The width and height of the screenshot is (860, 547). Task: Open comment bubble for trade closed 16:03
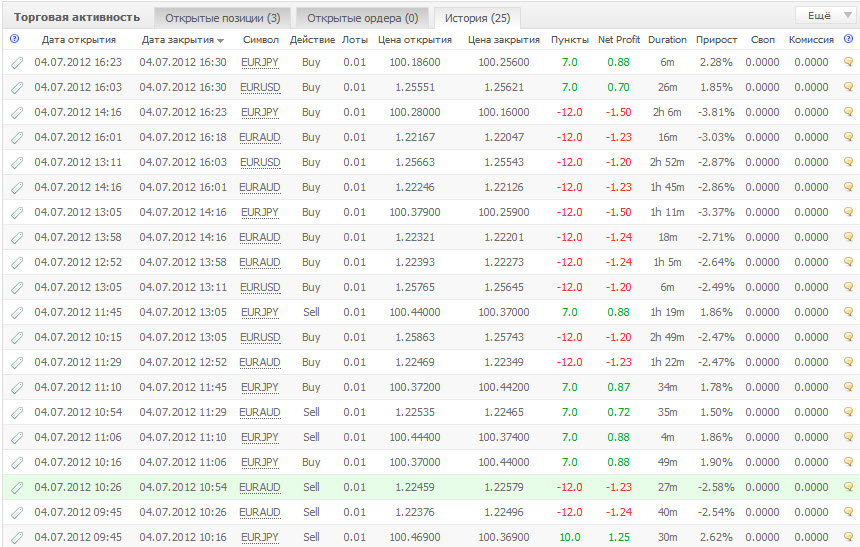tap(848, 162)
